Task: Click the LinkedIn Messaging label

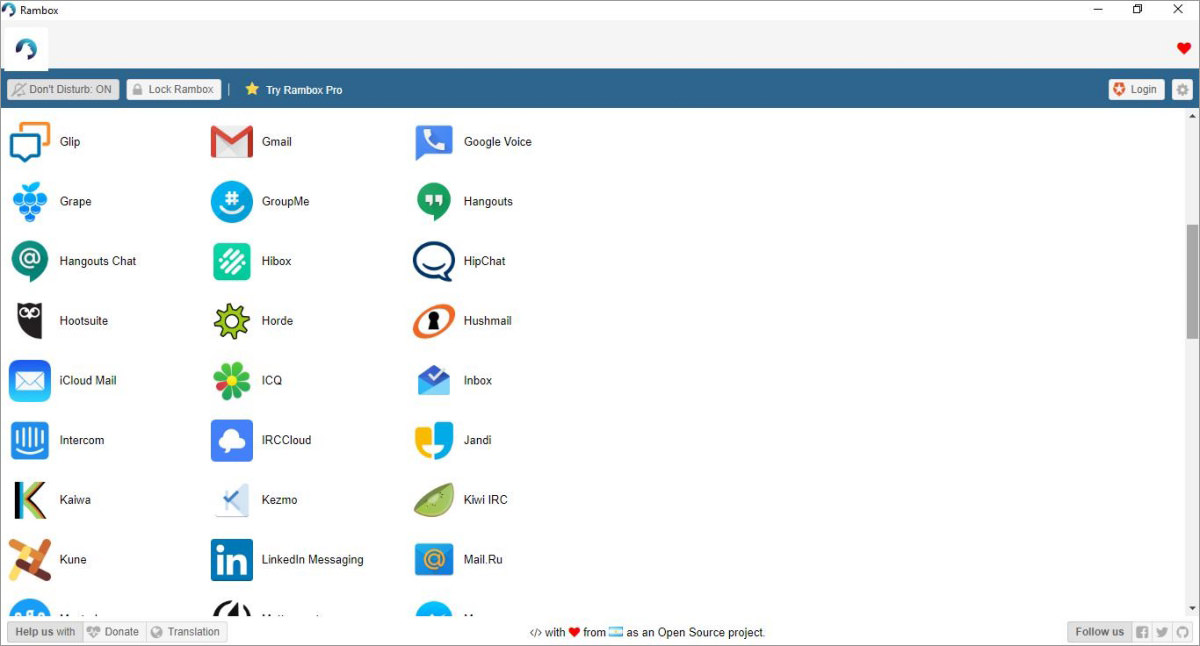Action: tap(313, 560)
